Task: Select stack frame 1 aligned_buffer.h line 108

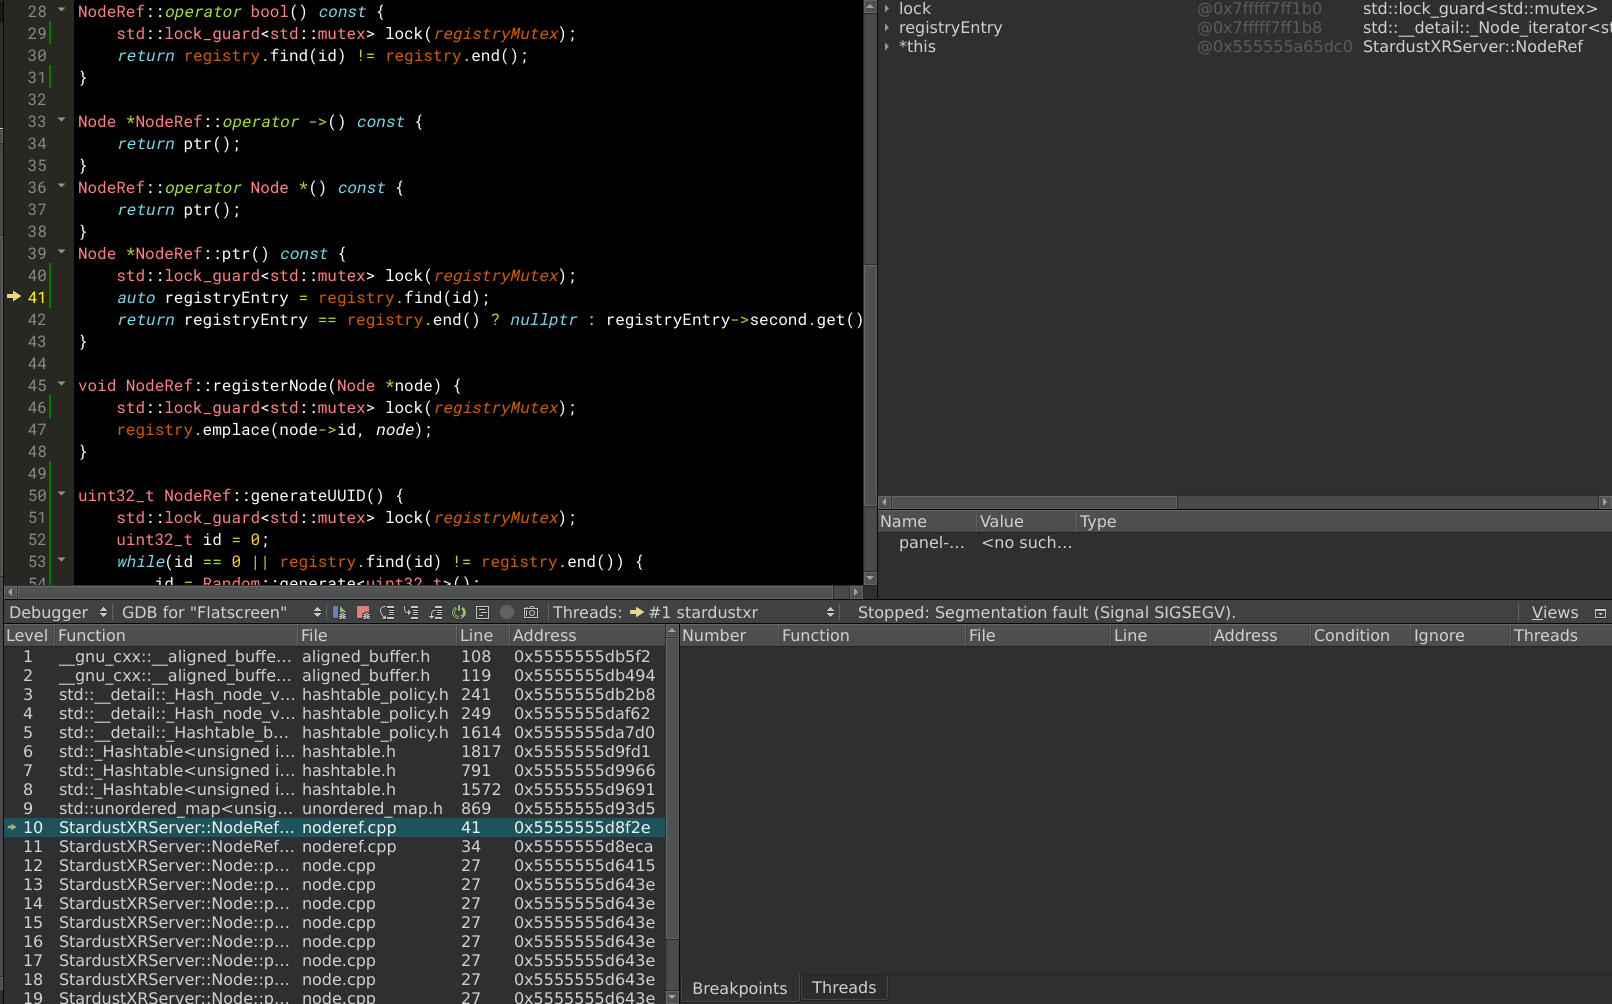Action: [334, 656]
